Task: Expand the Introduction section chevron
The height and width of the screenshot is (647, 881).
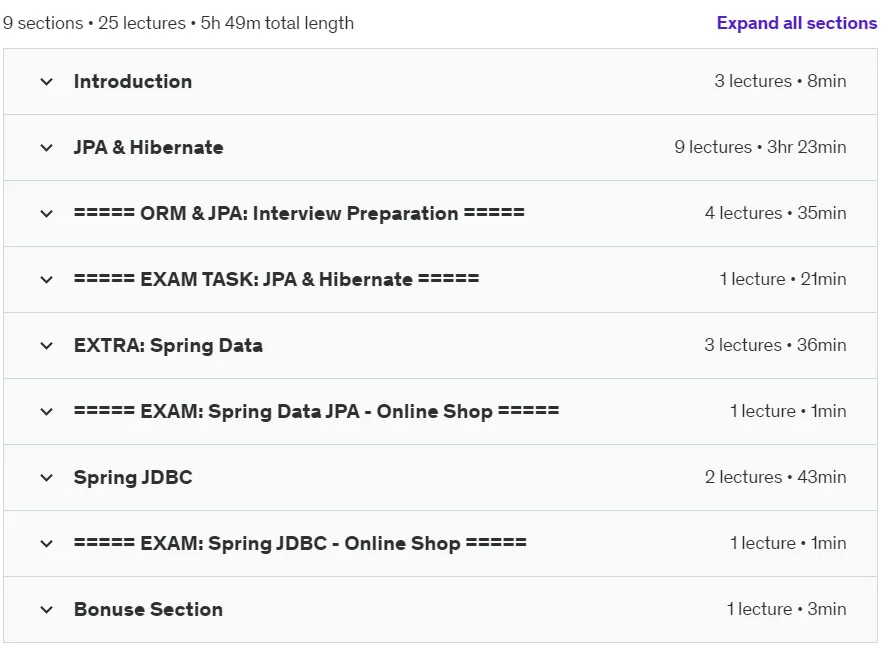Action: (x=47, y=82)
